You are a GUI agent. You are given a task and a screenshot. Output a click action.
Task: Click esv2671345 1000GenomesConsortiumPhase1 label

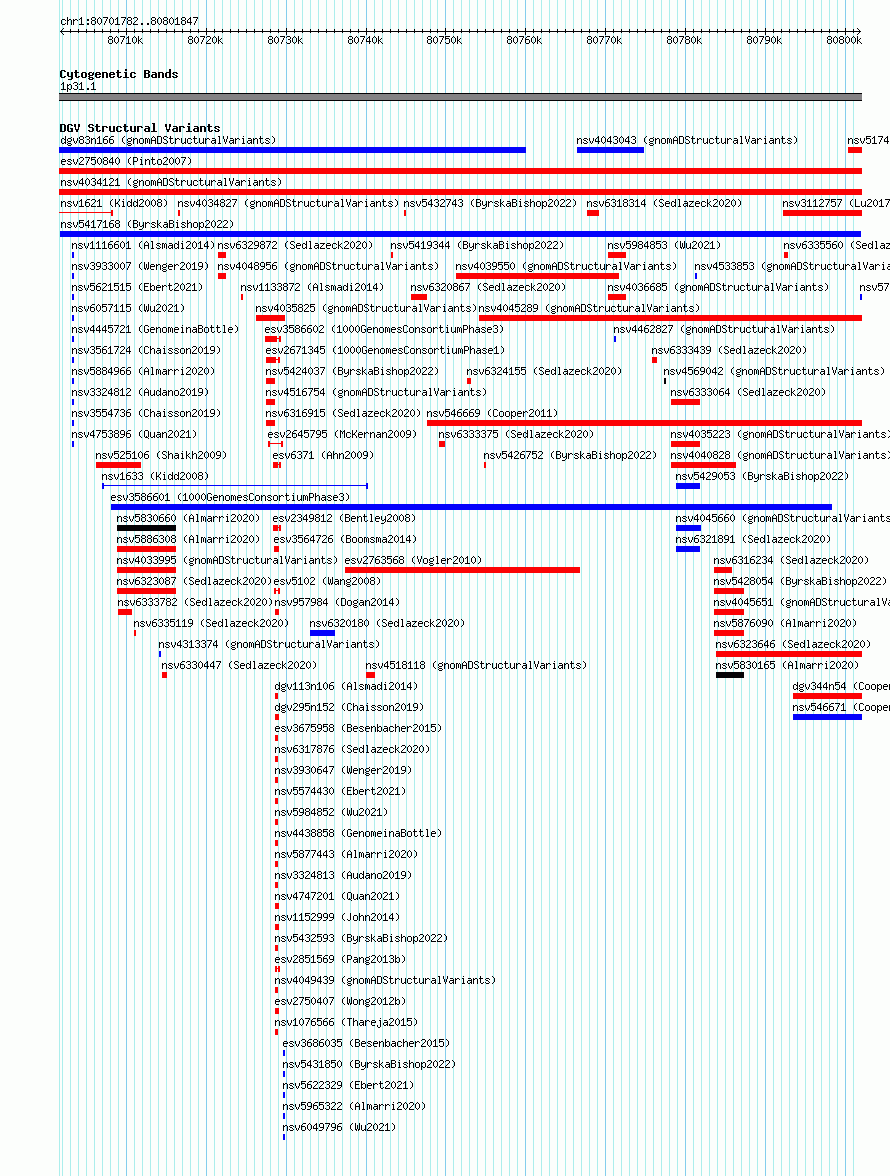[x=385, y=350]
